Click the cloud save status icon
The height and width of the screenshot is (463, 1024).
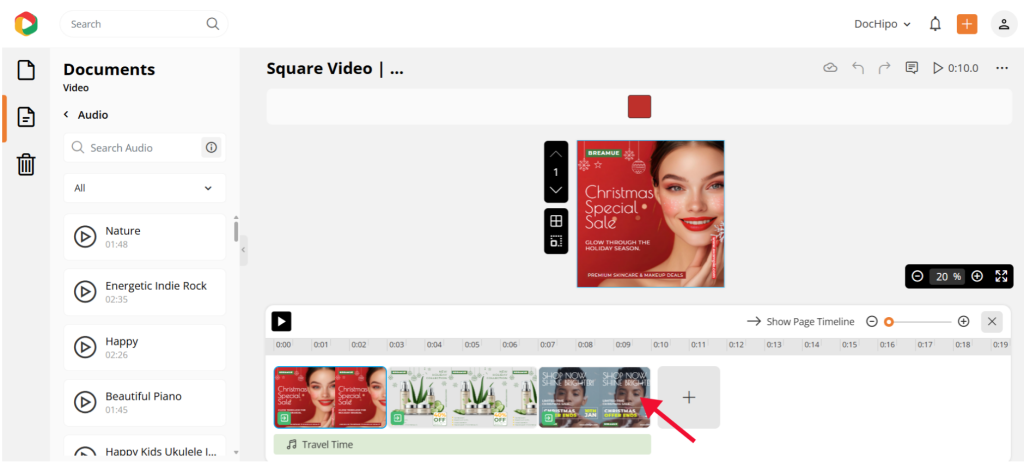tap(830, 68)
